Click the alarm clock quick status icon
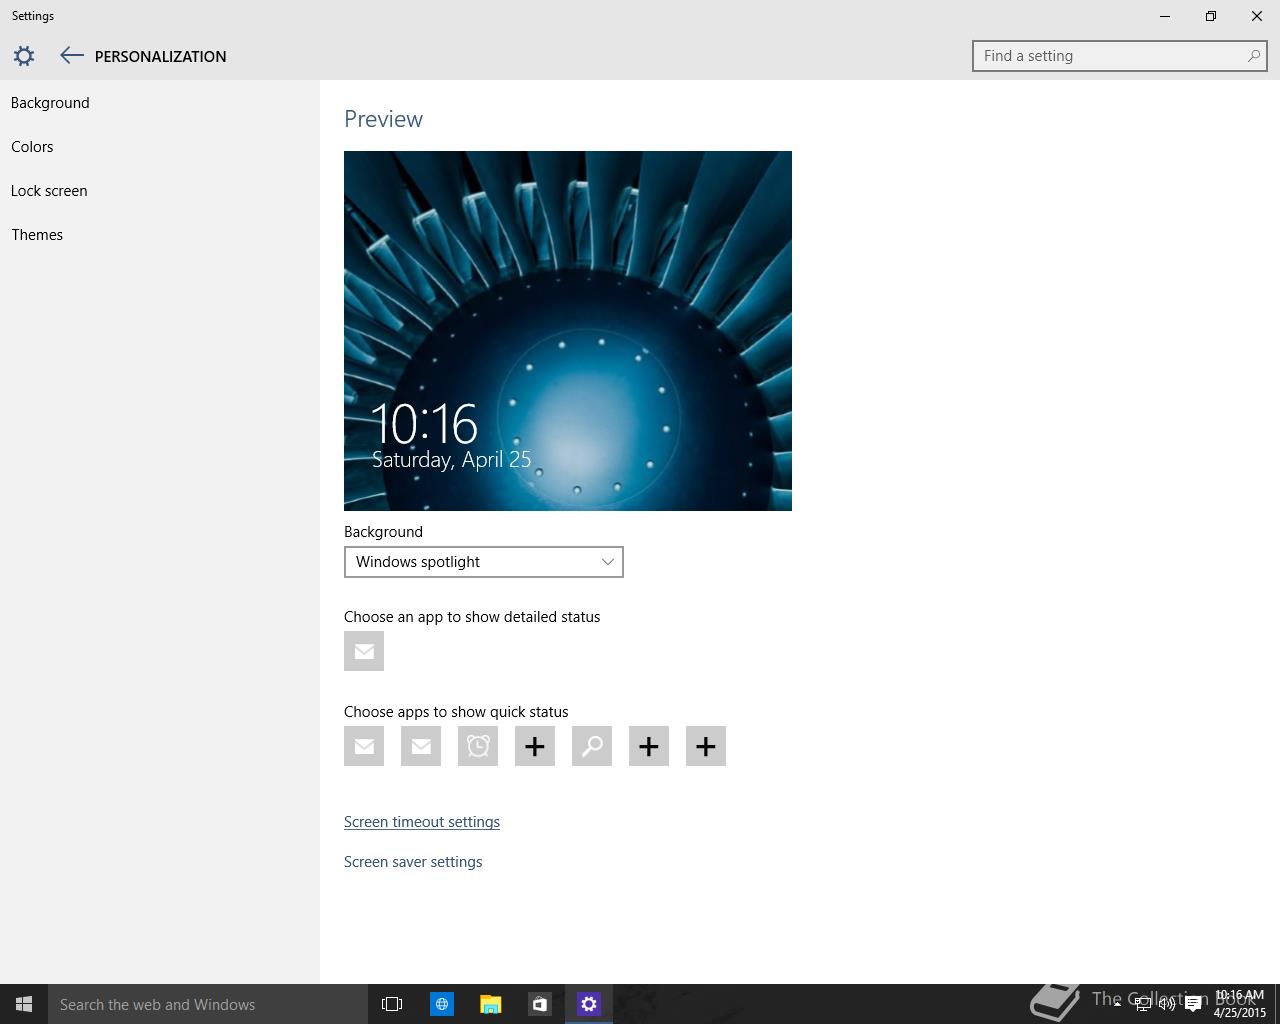This screenshot has height=1024, width=1280. (478, 746)
